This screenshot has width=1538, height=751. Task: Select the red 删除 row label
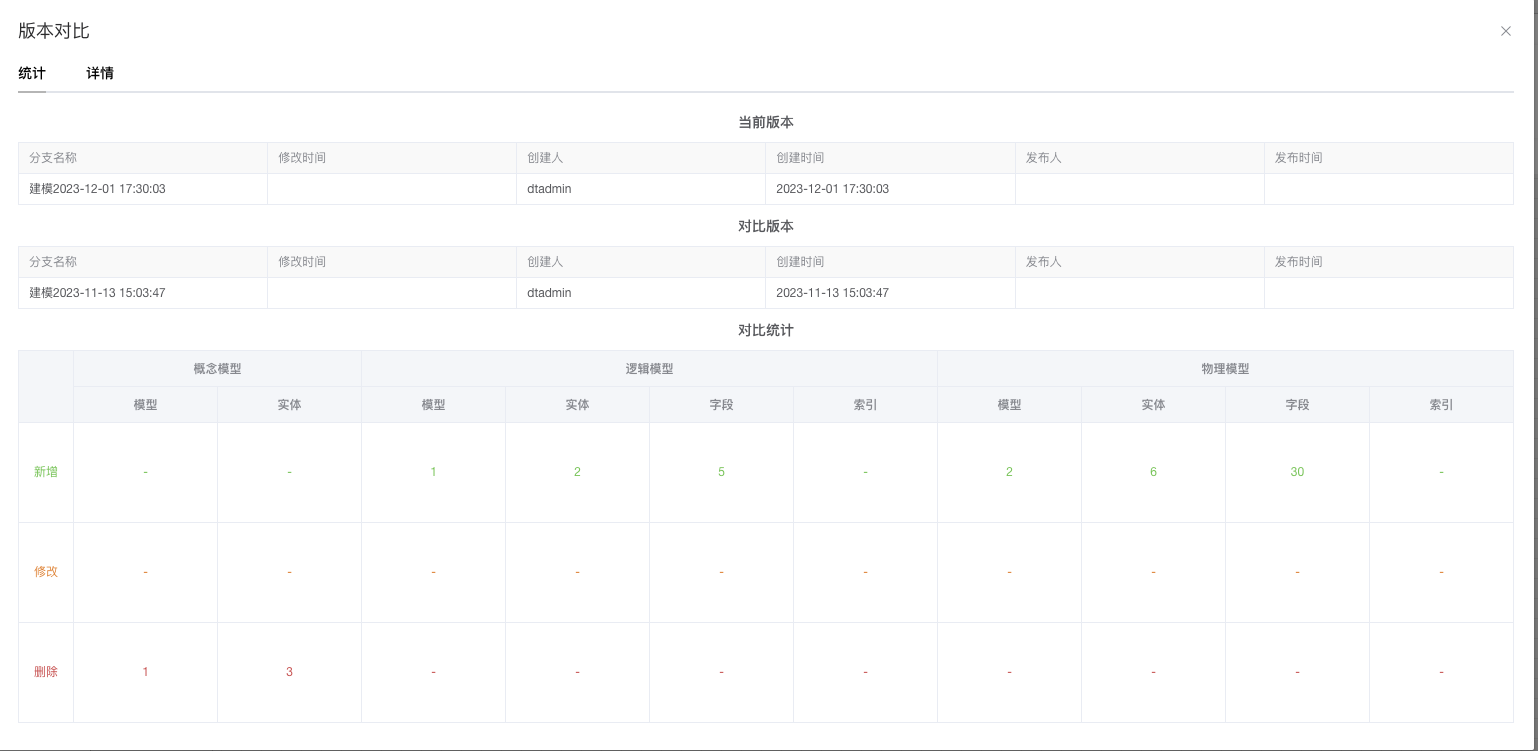pyautogui.click(x=46, y=672)
